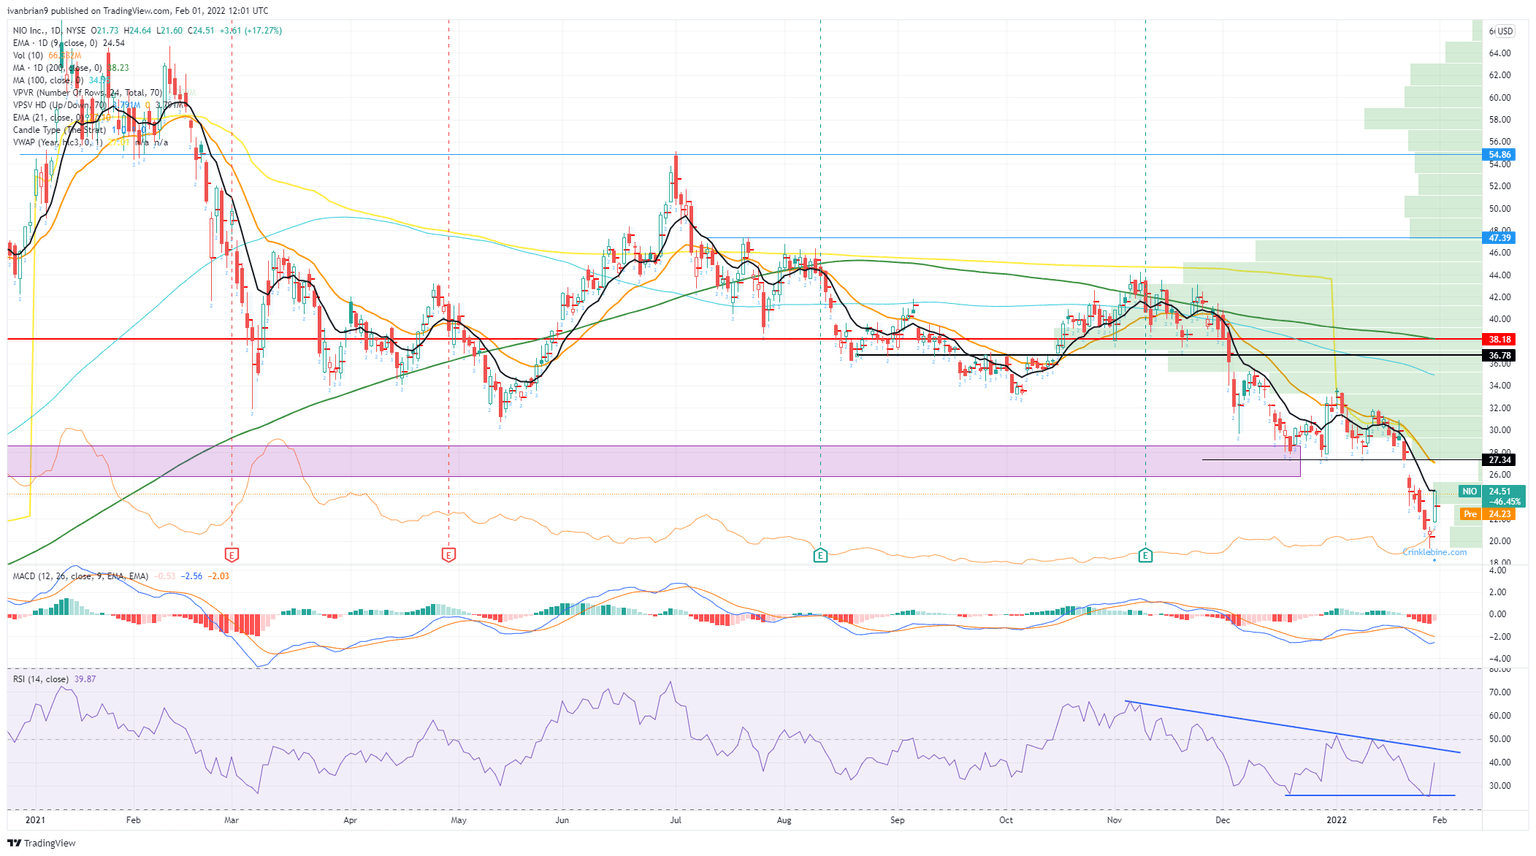Viewport: 1536px width, 856px height.
Task: Click the Dec label on time axis
Action: coord(1222,820)
